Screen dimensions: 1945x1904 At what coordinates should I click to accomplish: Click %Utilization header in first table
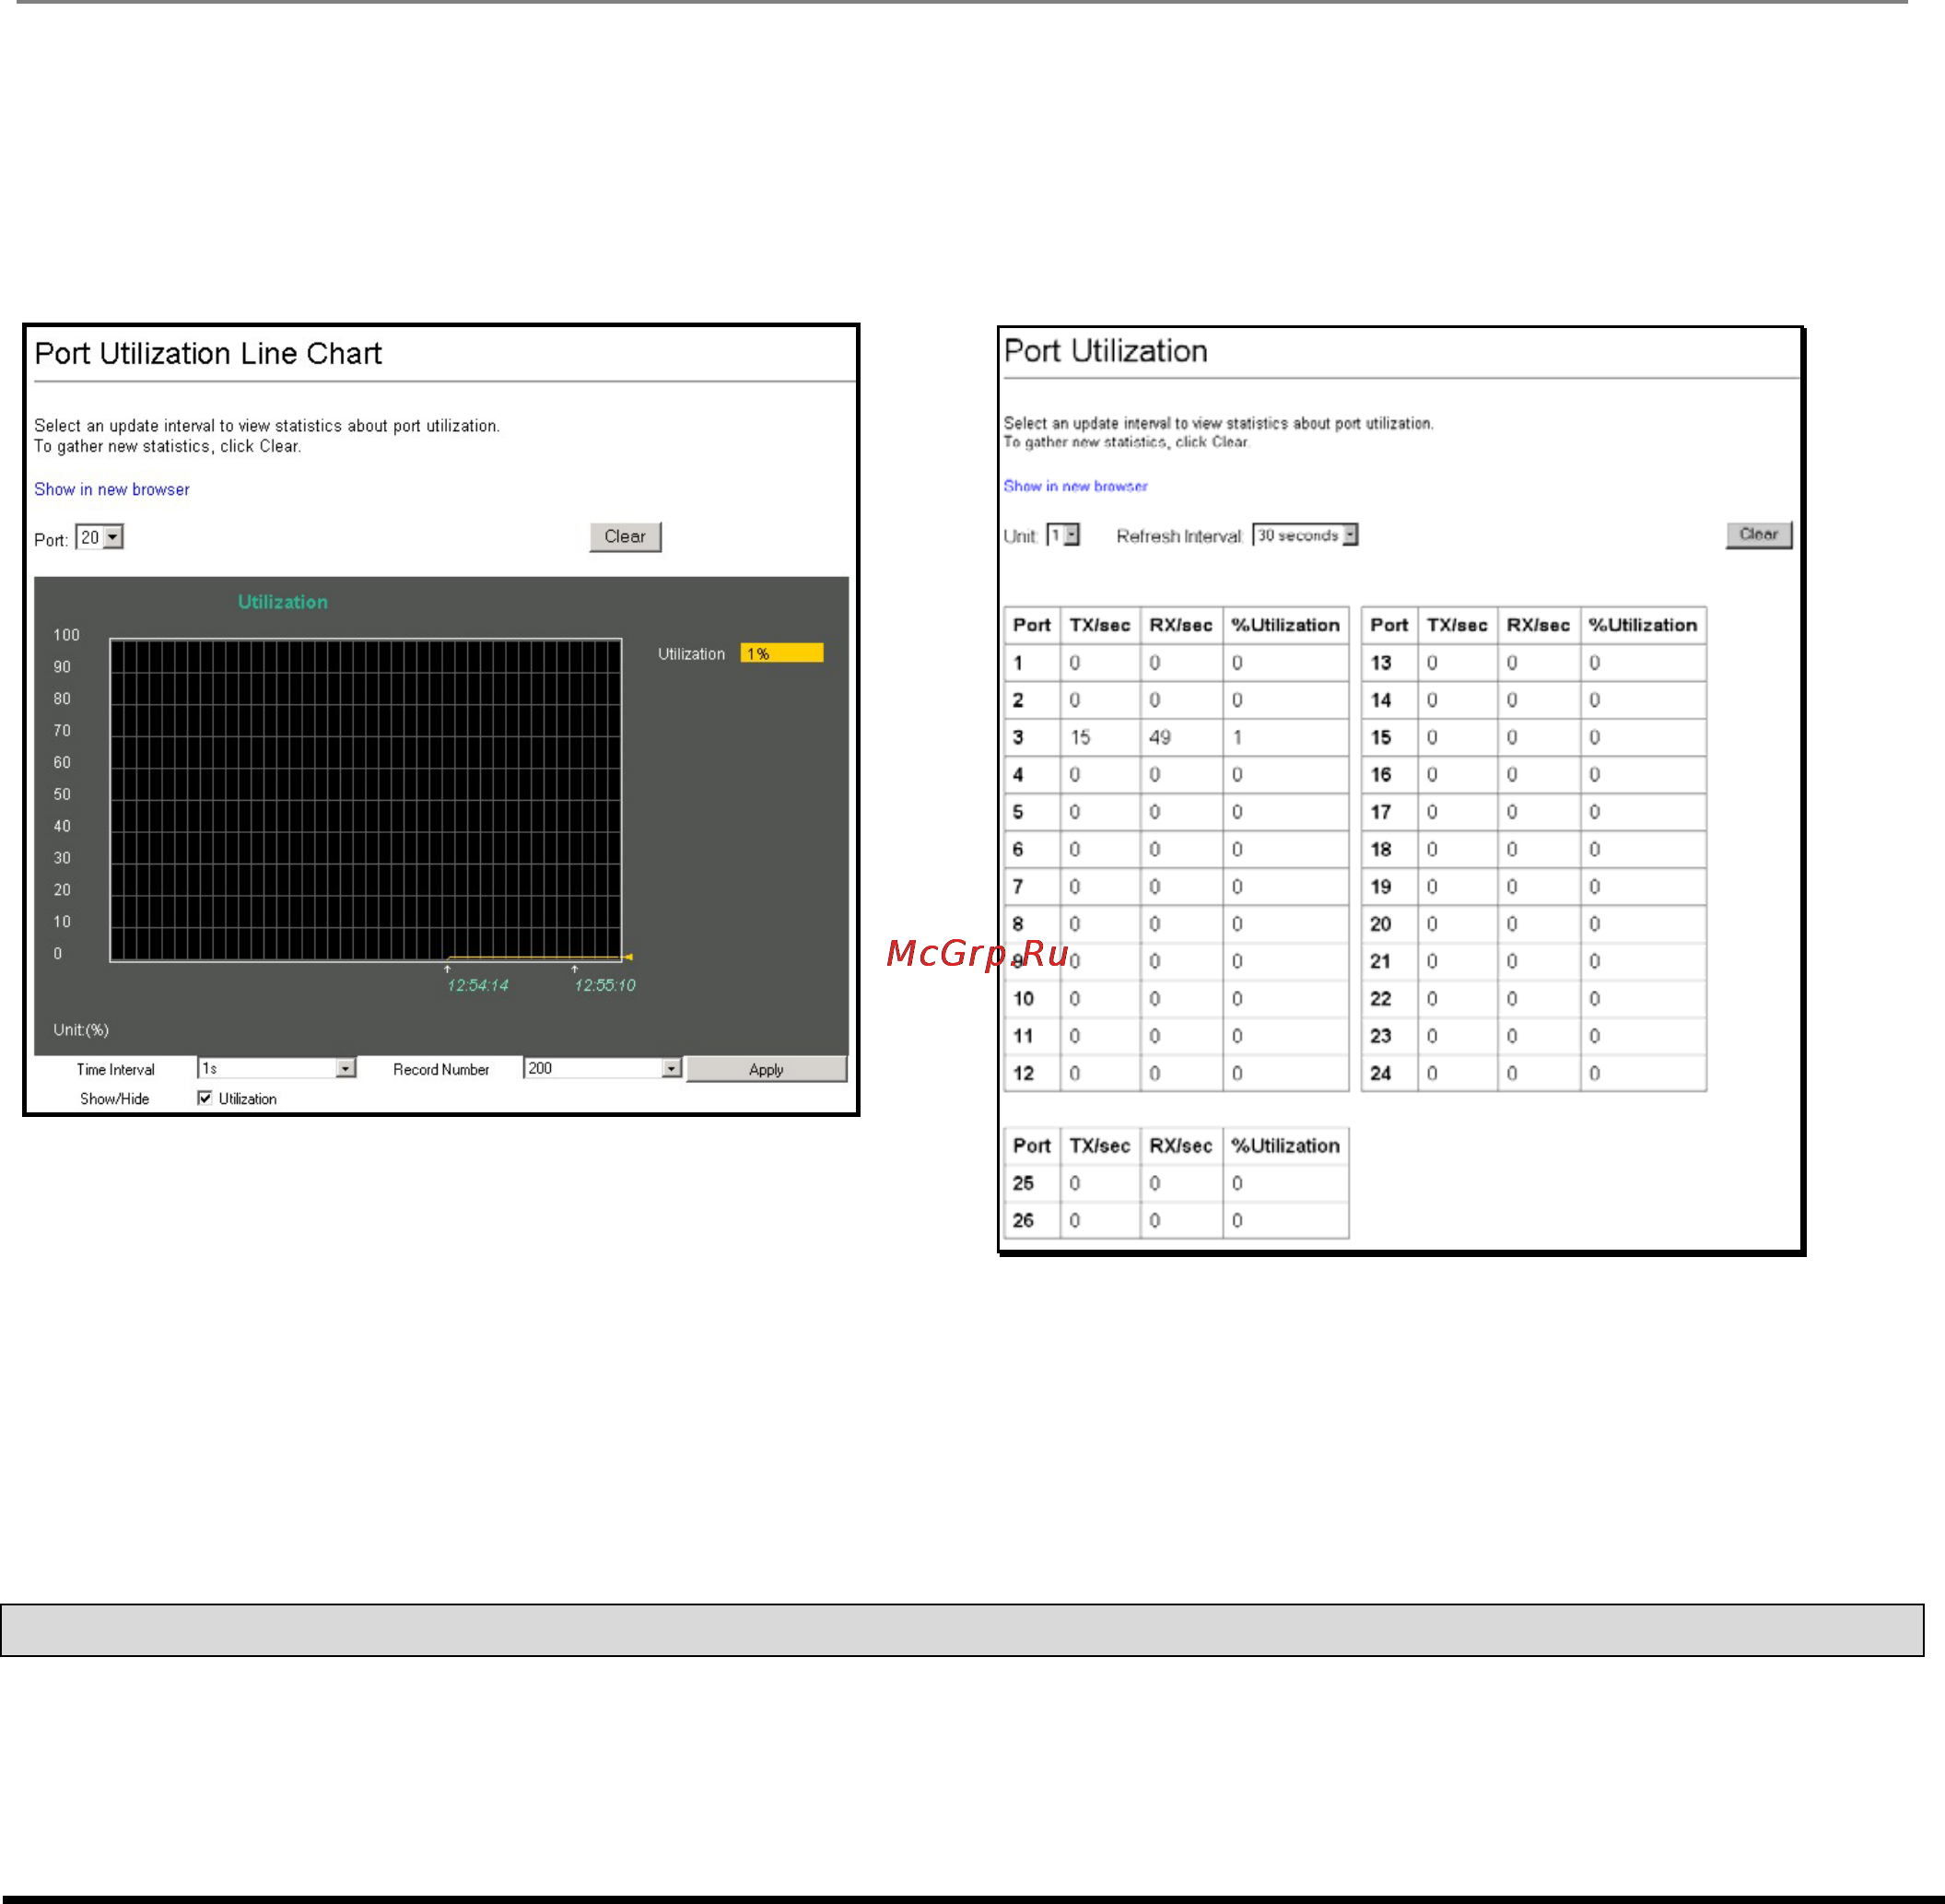[x=1285, y=625]
